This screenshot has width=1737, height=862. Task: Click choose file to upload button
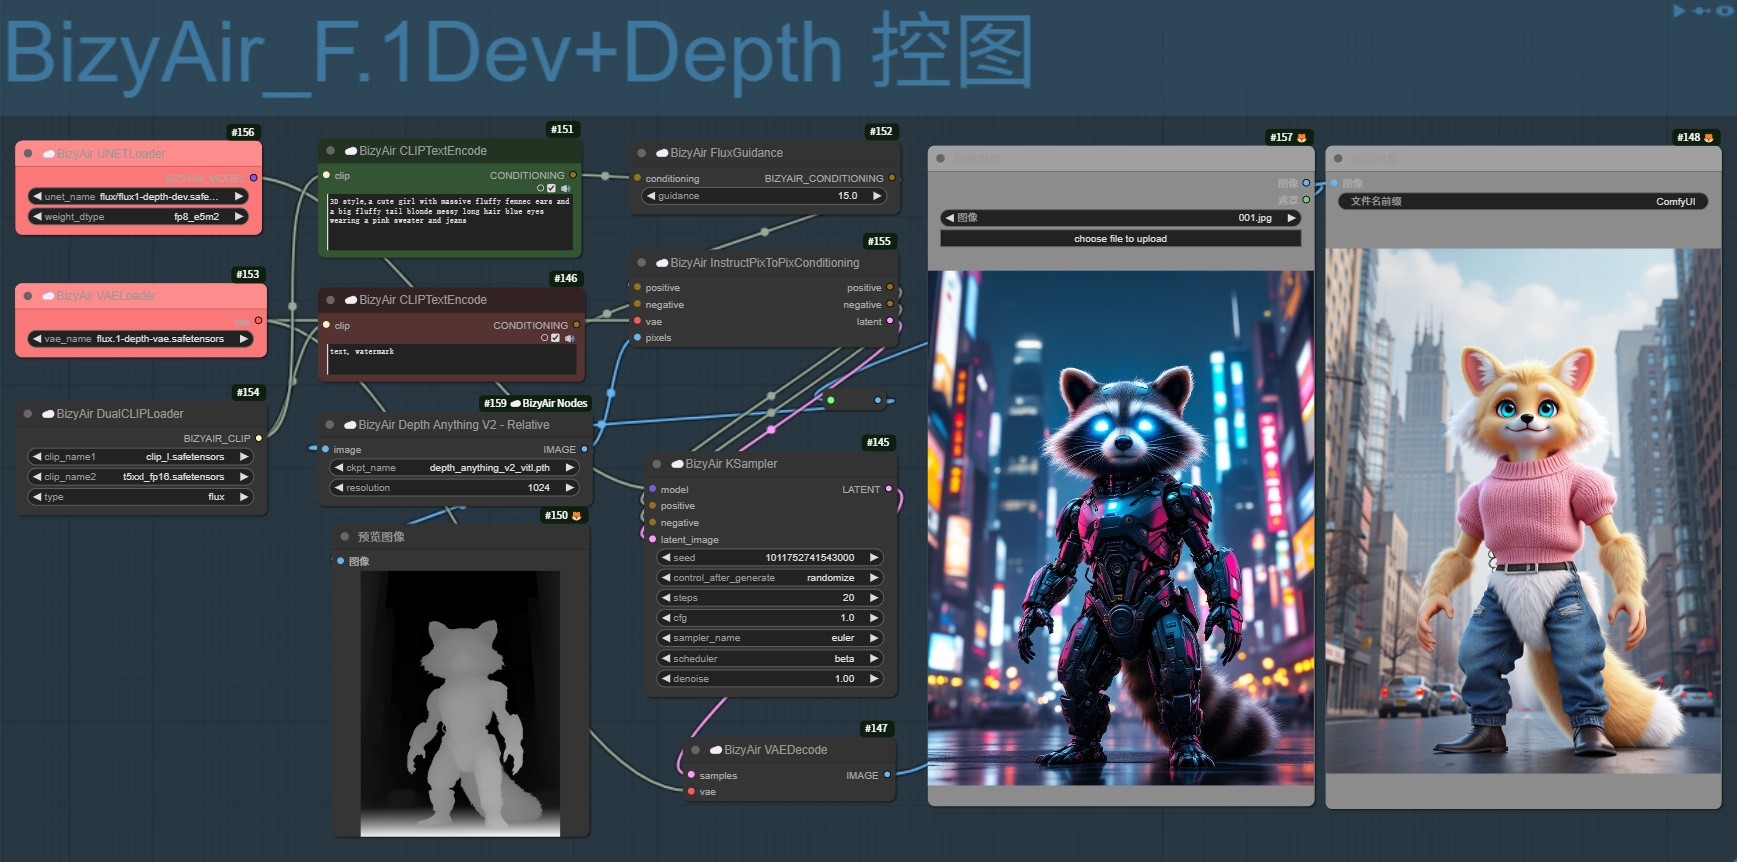point(1120,239)
